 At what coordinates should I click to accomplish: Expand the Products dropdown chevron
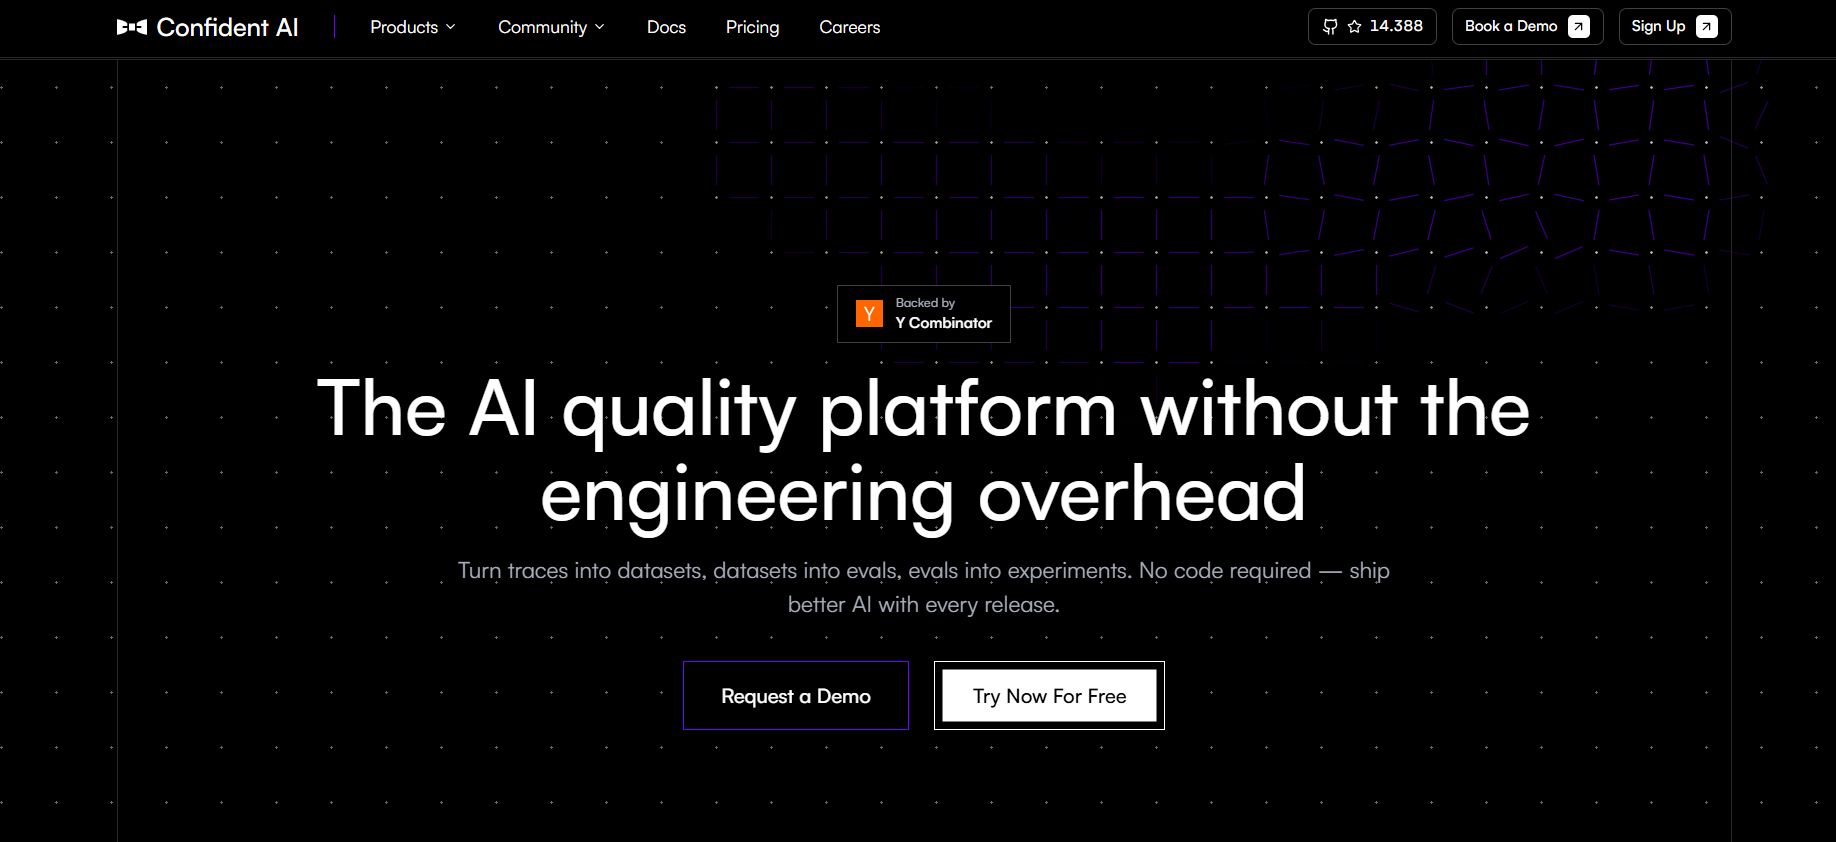click(x=451, y=27)
